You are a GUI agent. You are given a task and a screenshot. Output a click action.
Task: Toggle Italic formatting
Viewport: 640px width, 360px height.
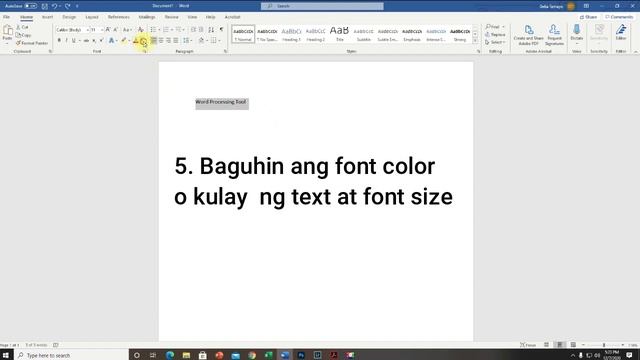click(67, 40)
